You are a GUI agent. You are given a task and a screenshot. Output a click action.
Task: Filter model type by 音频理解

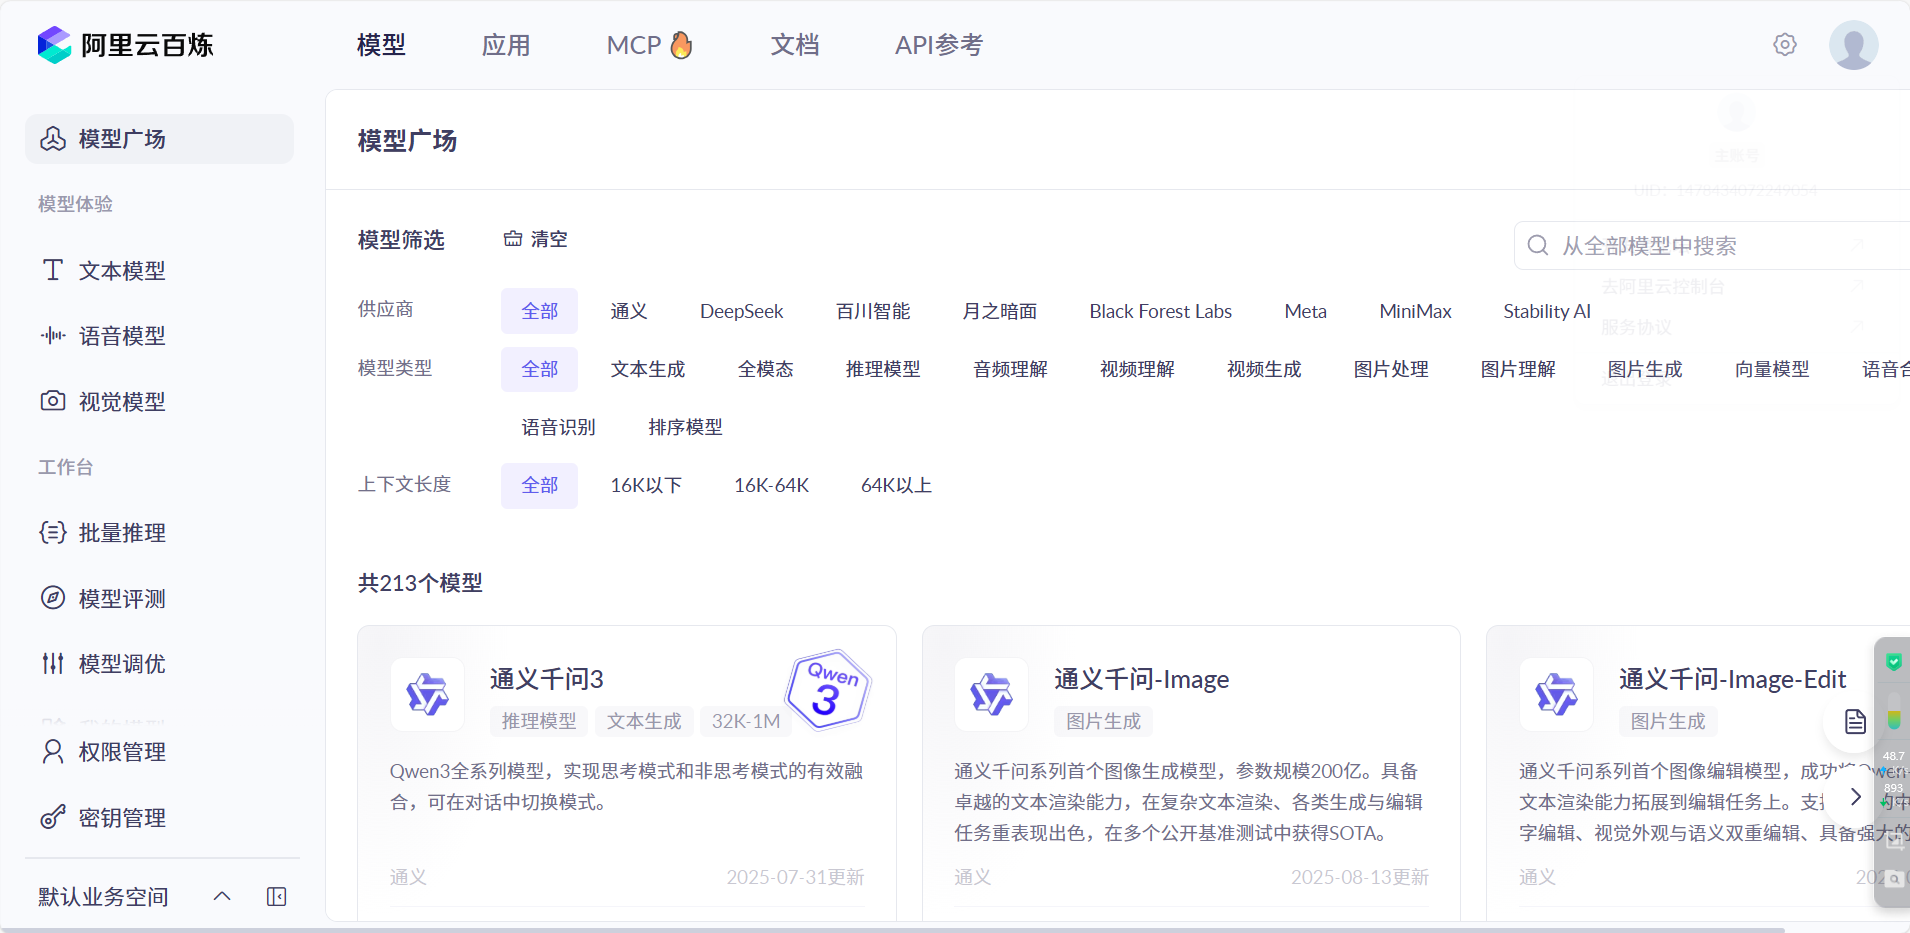coord(1010,369)
